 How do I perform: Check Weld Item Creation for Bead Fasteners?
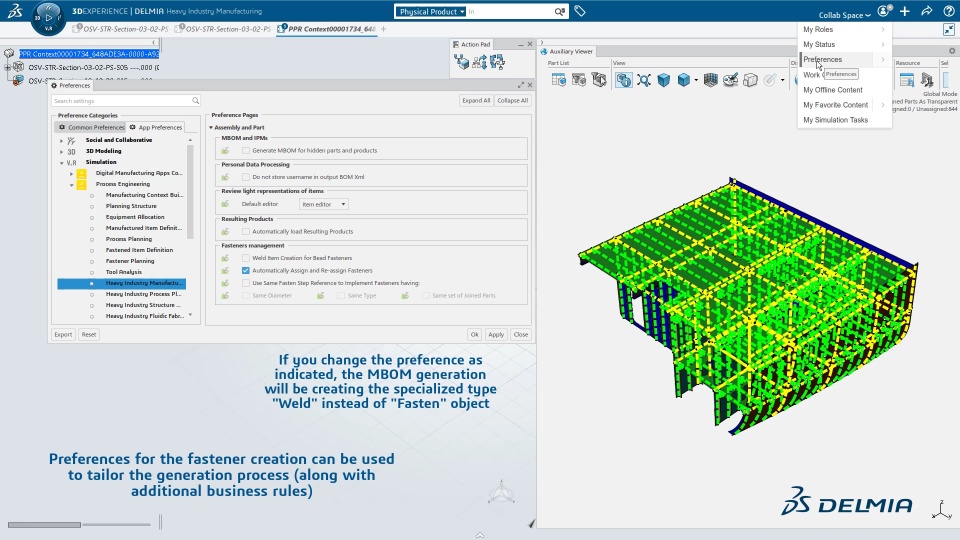pos(246,258)
